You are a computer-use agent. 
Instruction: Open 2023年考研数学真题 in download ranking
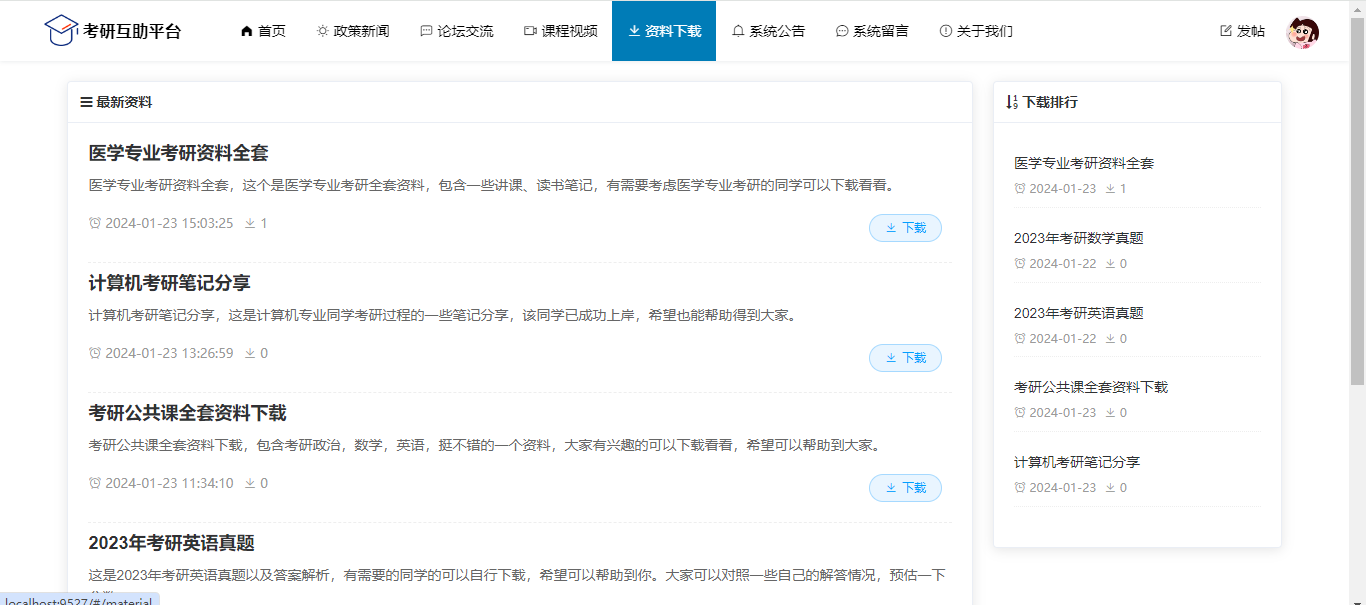click(x=1078, y=238)
